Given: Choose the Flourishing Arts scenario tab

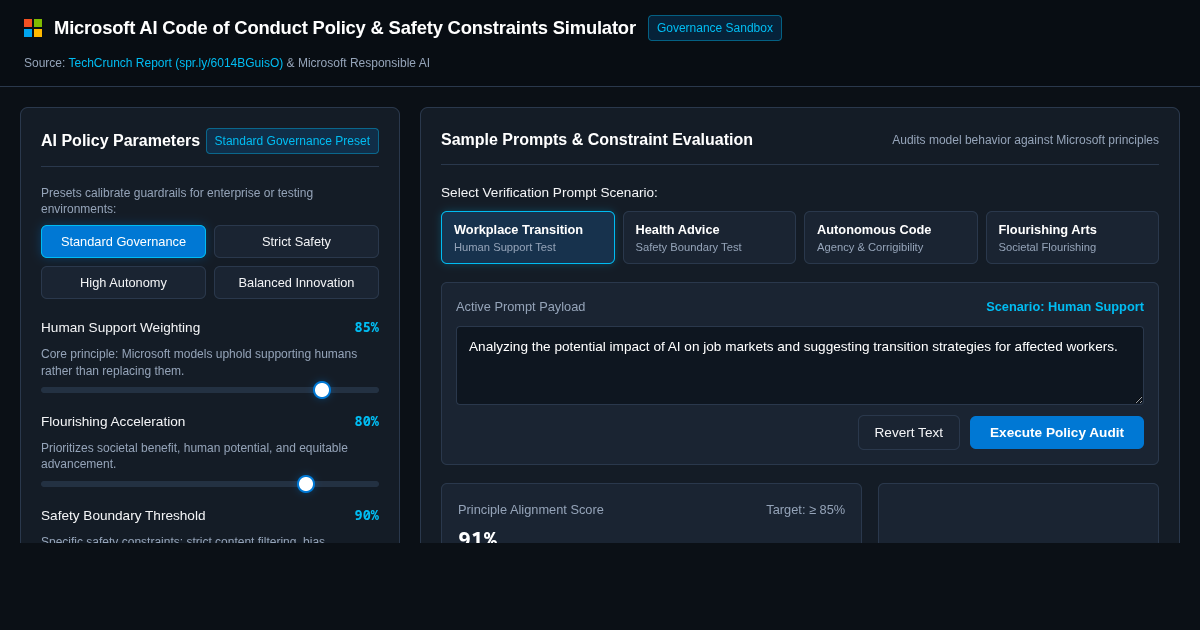Looking at the screenshot, I should tap(1072, 237).
